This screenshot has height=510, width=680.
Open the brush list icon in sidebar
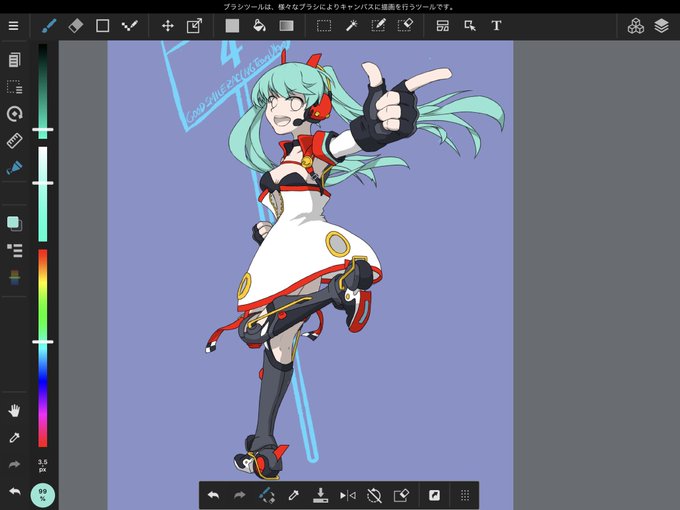tap(14, 250)
